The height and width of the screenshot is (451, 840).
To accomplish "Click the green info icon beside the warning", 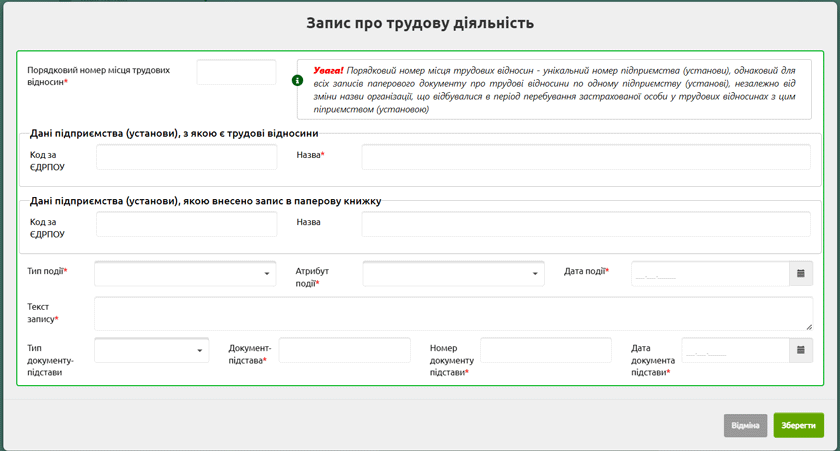I will [x=297, y=80].
